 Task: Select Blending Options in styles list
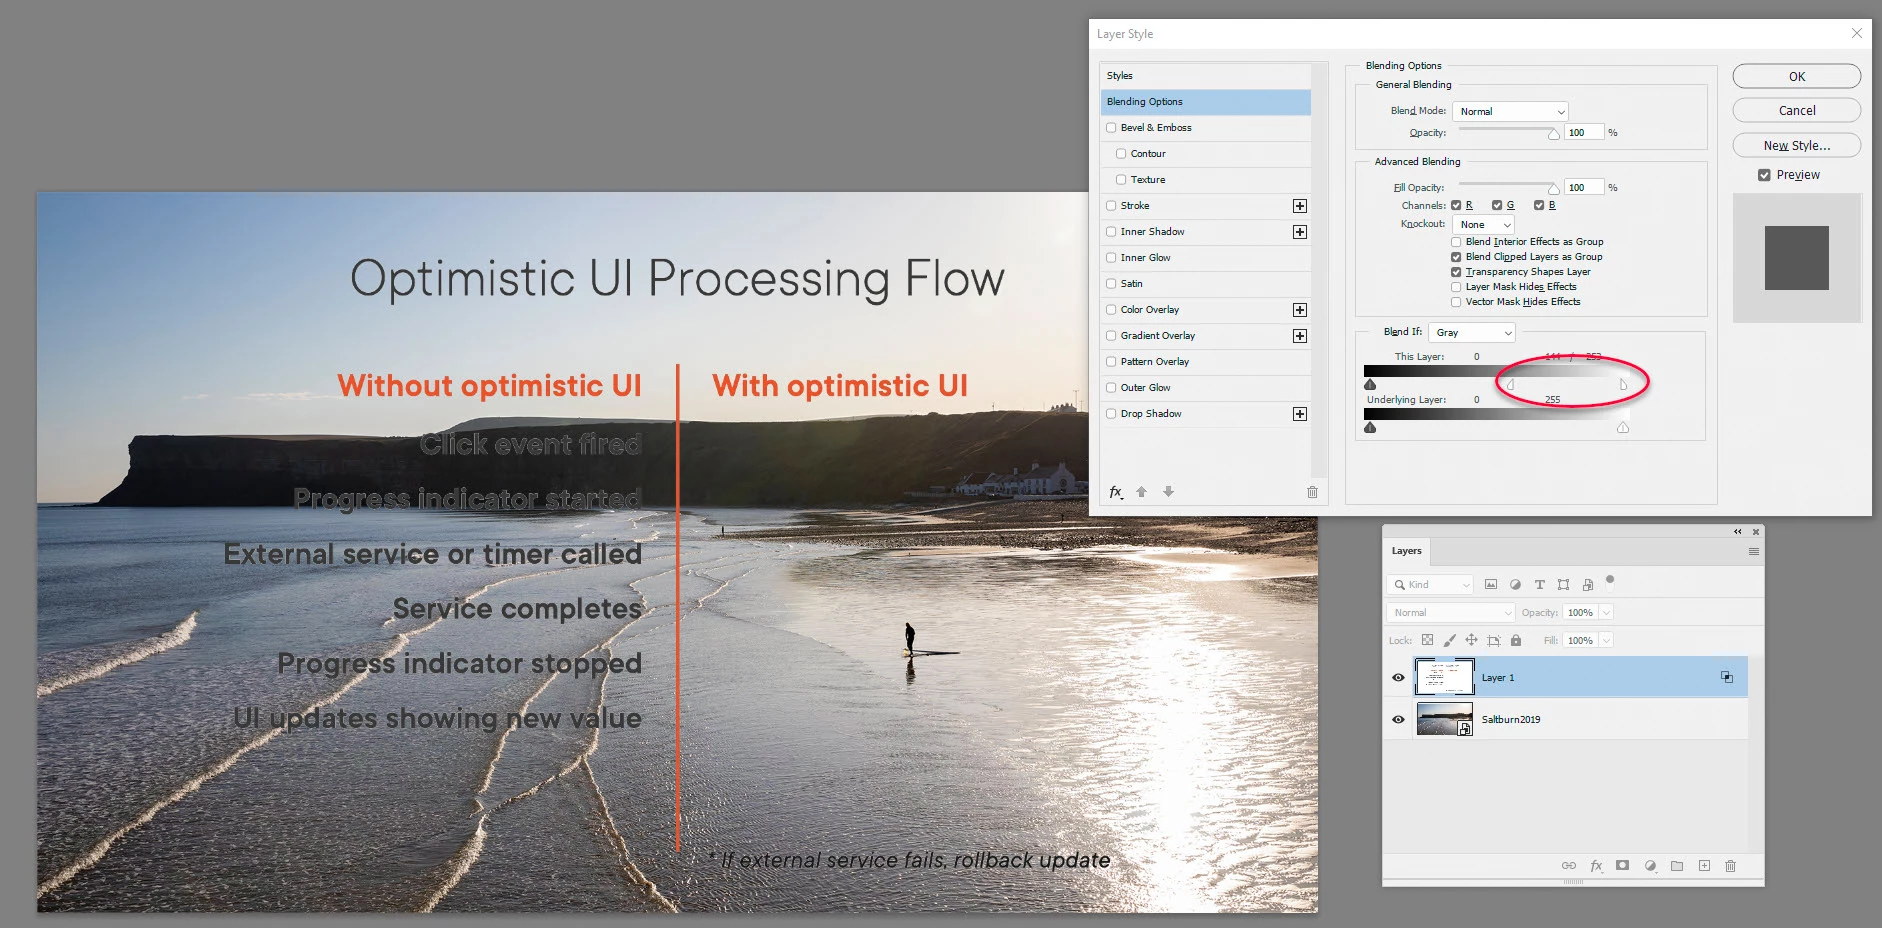[x=1206, y=102]
